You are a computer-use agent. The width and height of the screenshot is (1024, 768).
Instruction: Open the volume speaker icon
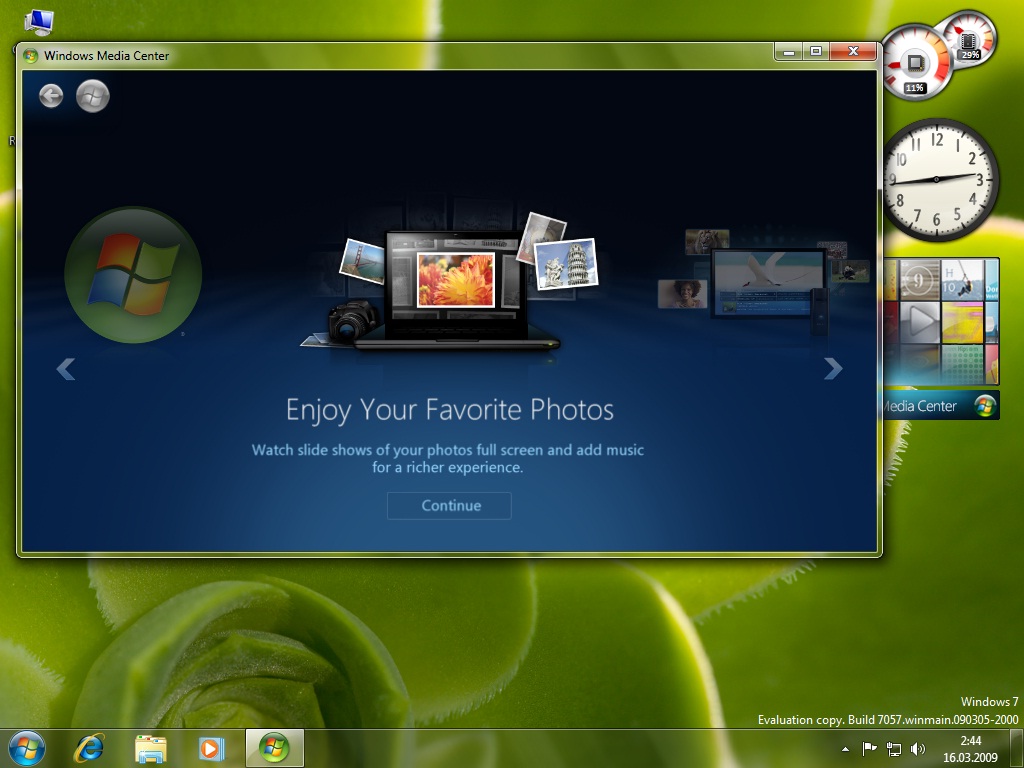[x=918, y=748]
